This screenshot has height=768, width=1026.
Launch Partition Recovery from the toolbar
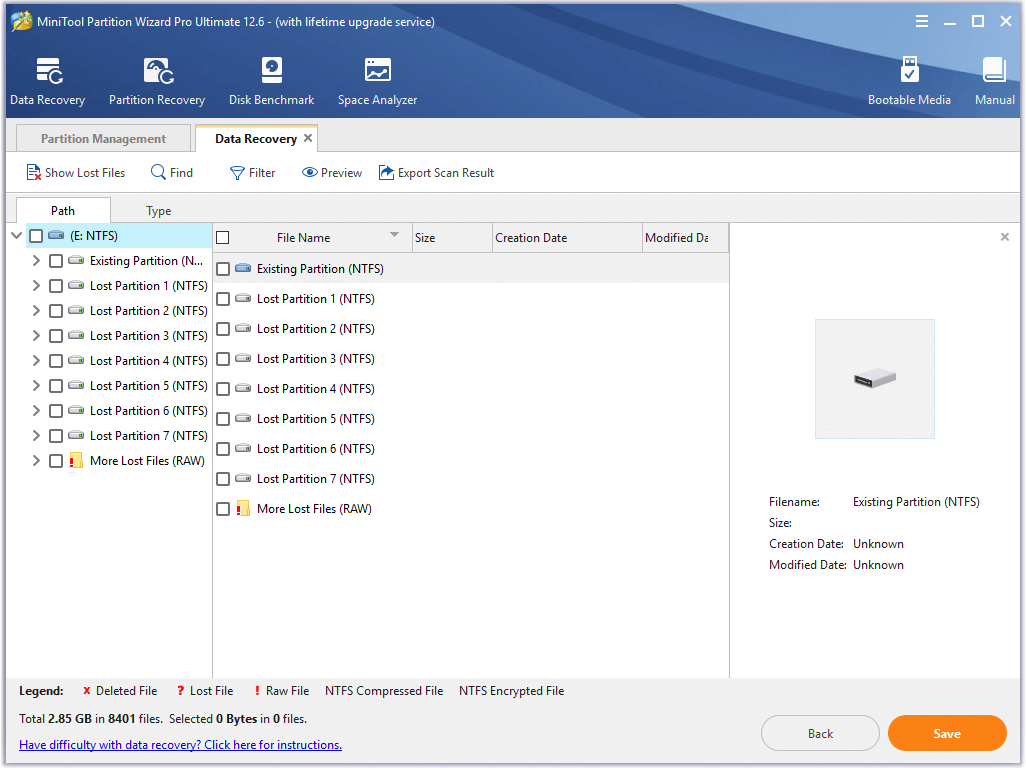(x=158, y=71)
